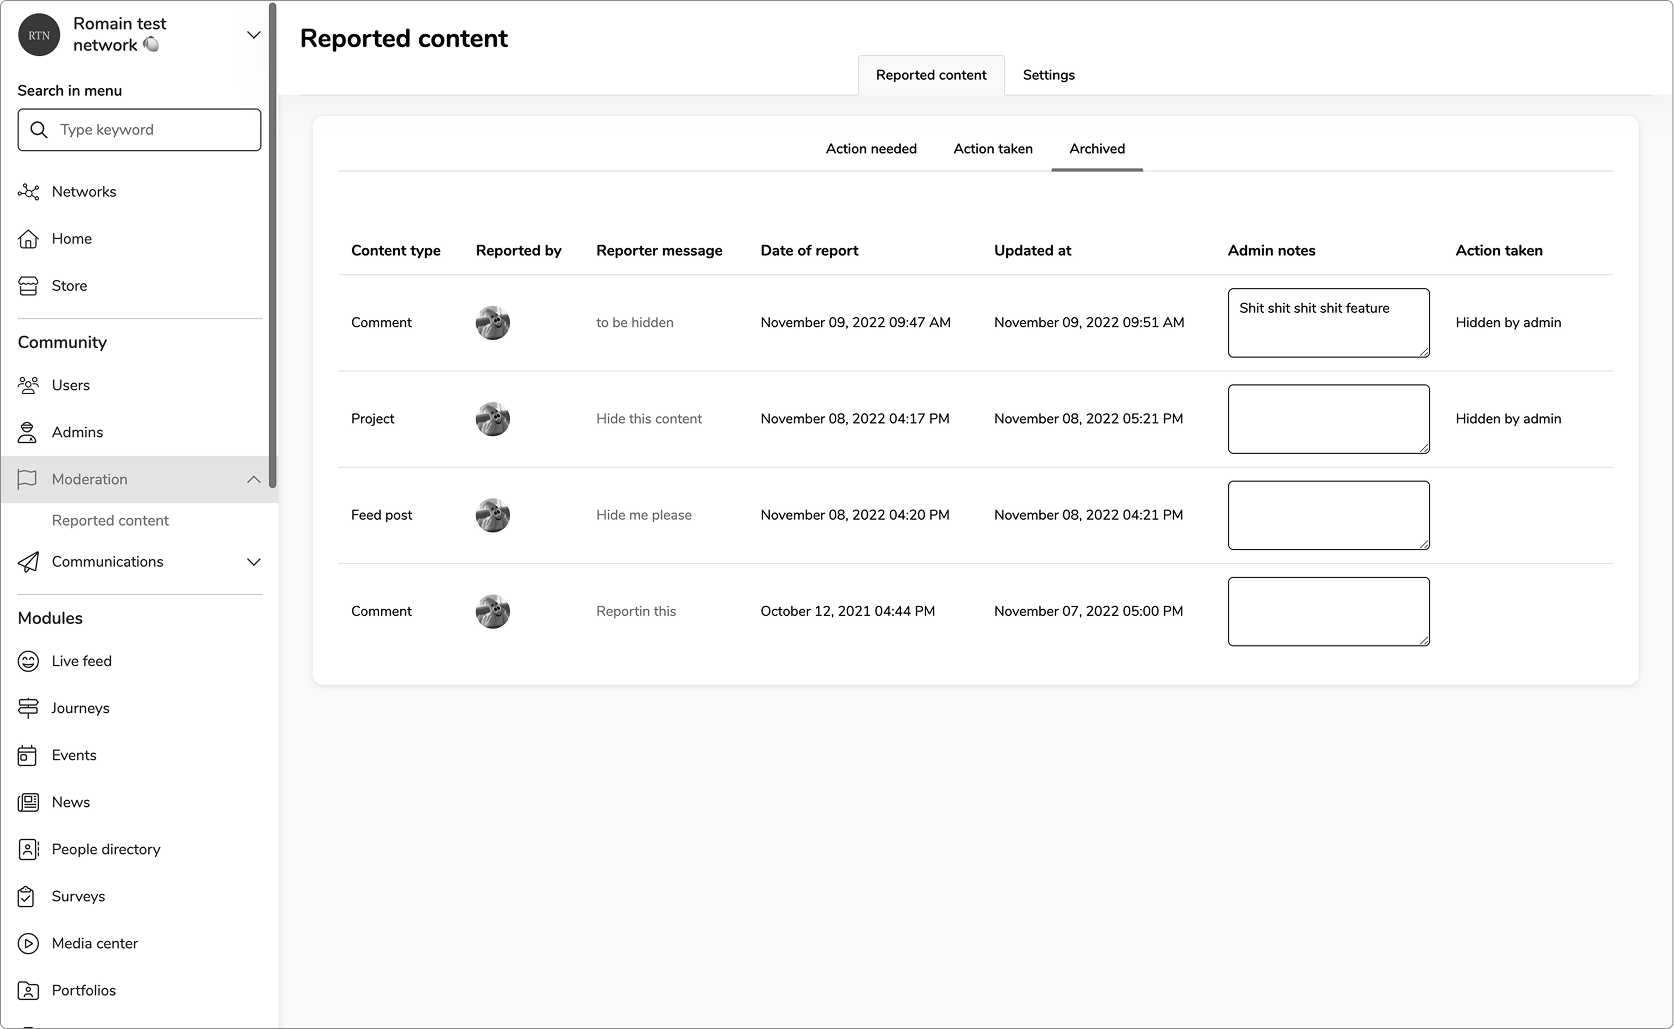
Task: Expand the Romain test network dropdown
Action: (x=253, y=34)
